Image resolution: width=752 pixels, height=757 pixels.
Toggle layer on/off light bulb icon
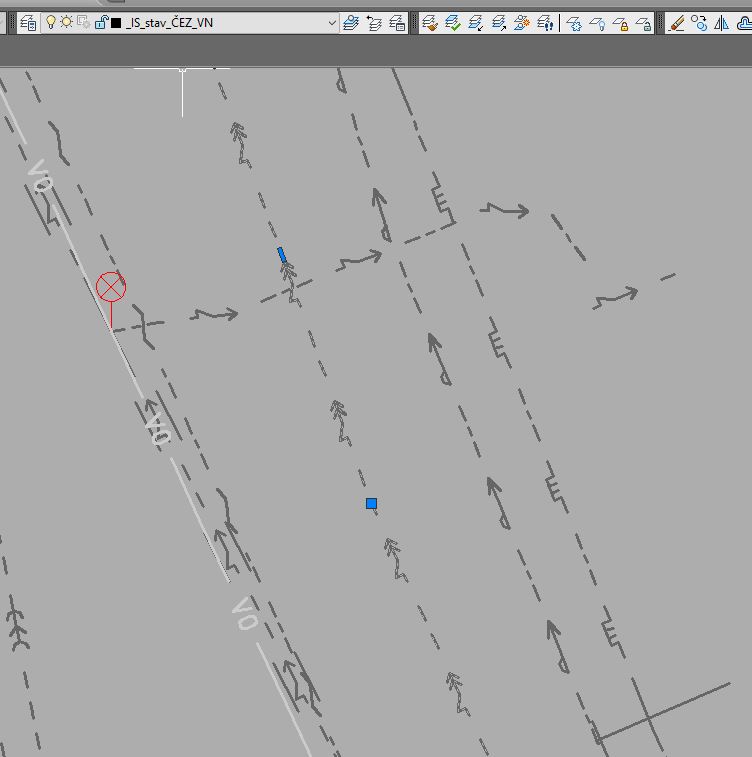(51, 22)
